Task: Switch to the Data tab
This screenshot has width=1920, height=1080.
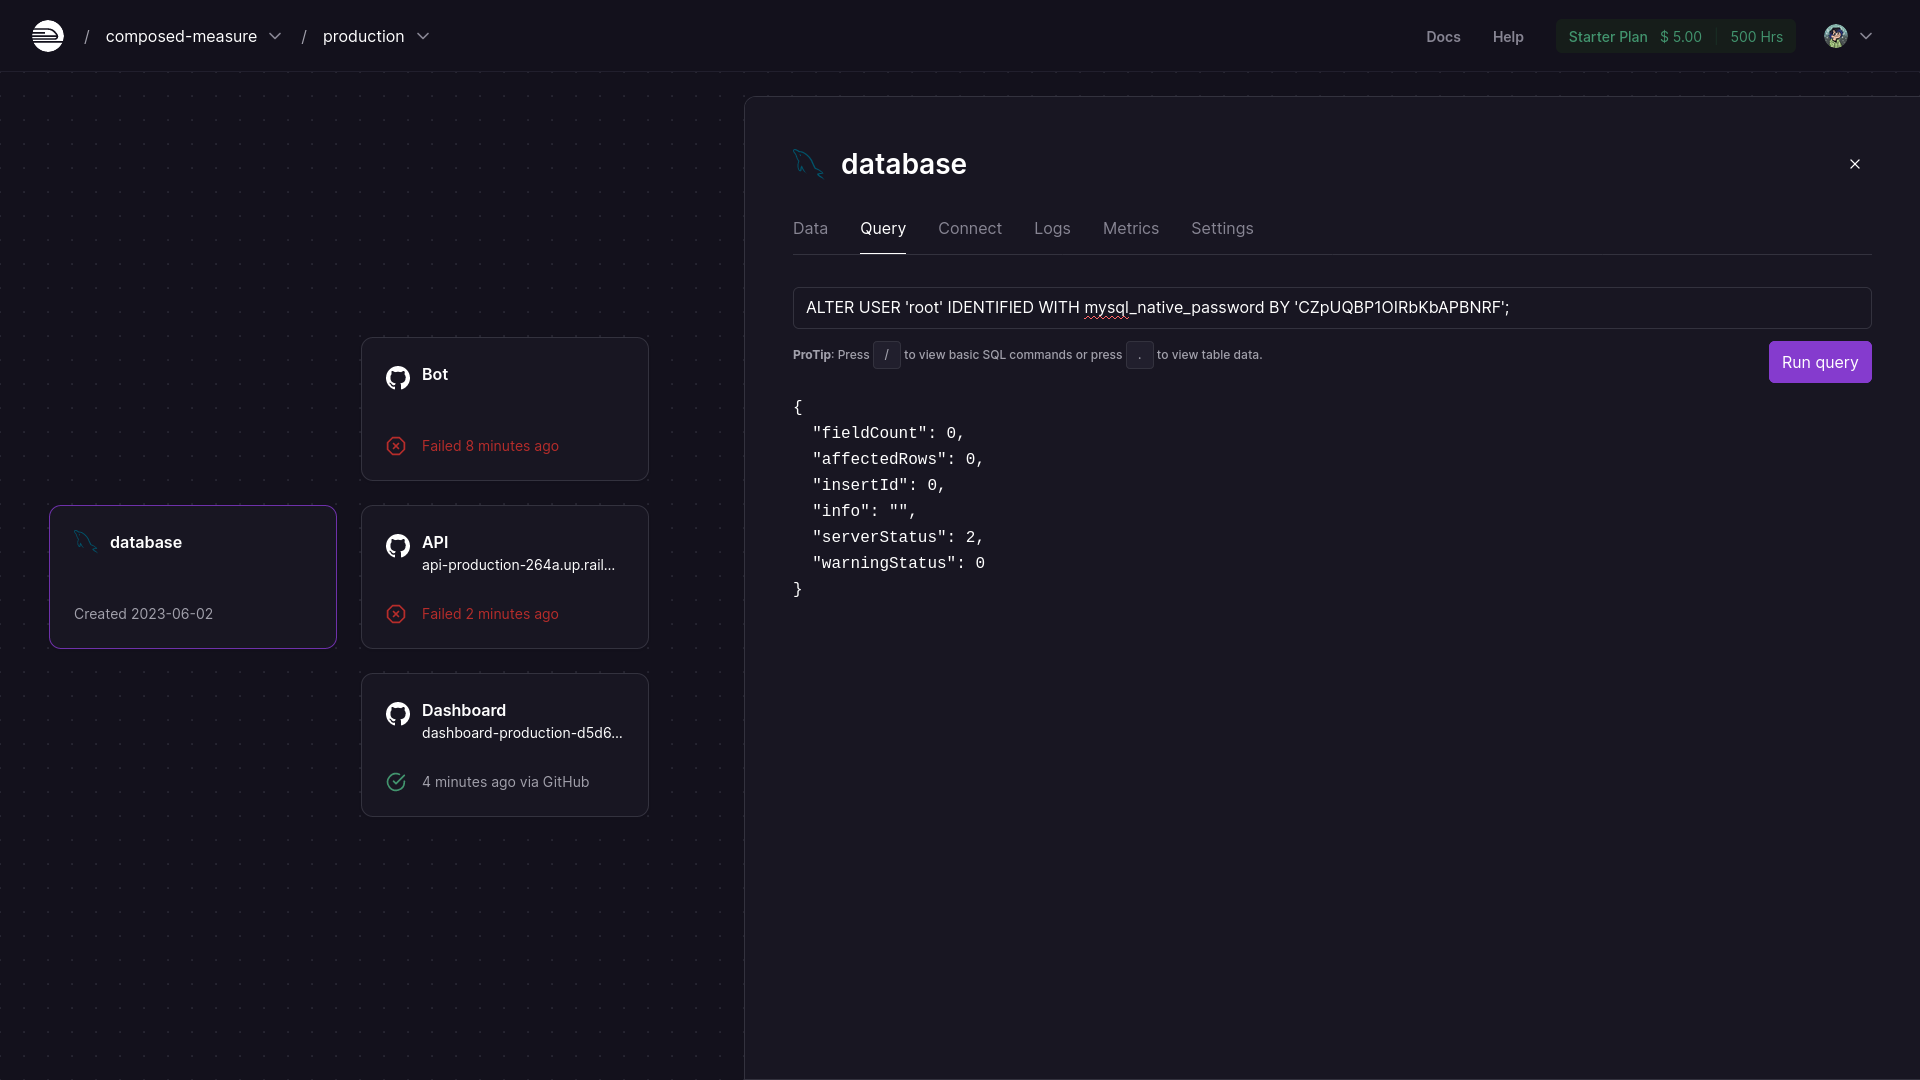Action: coord(811,228)
